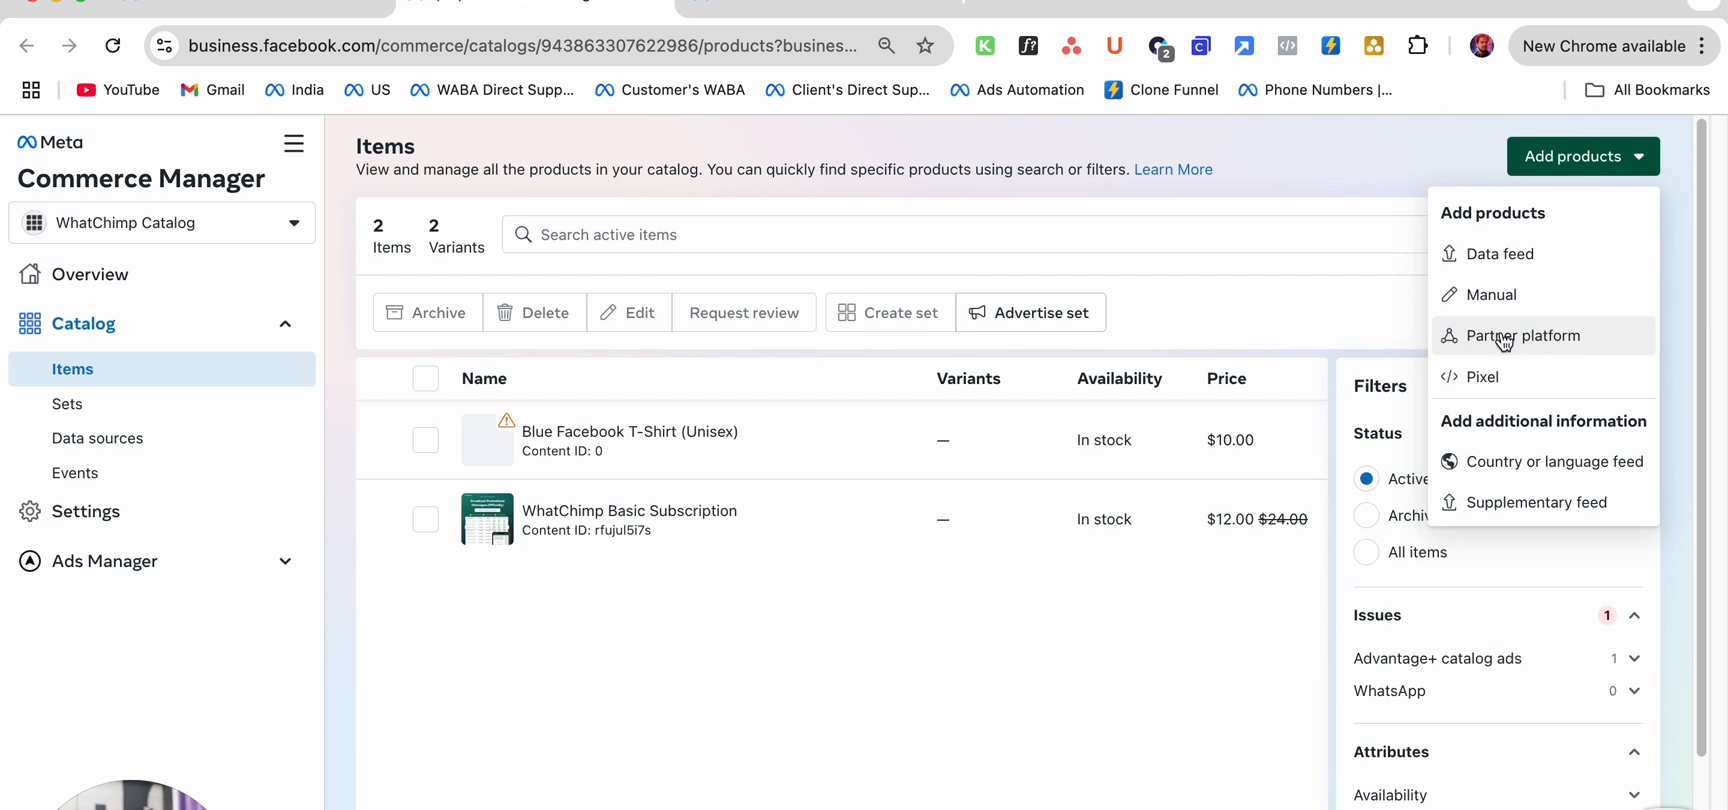The image size is (1728, 810).
Task: Choose the All items status radio button
Action: [x=1366, y=552]
